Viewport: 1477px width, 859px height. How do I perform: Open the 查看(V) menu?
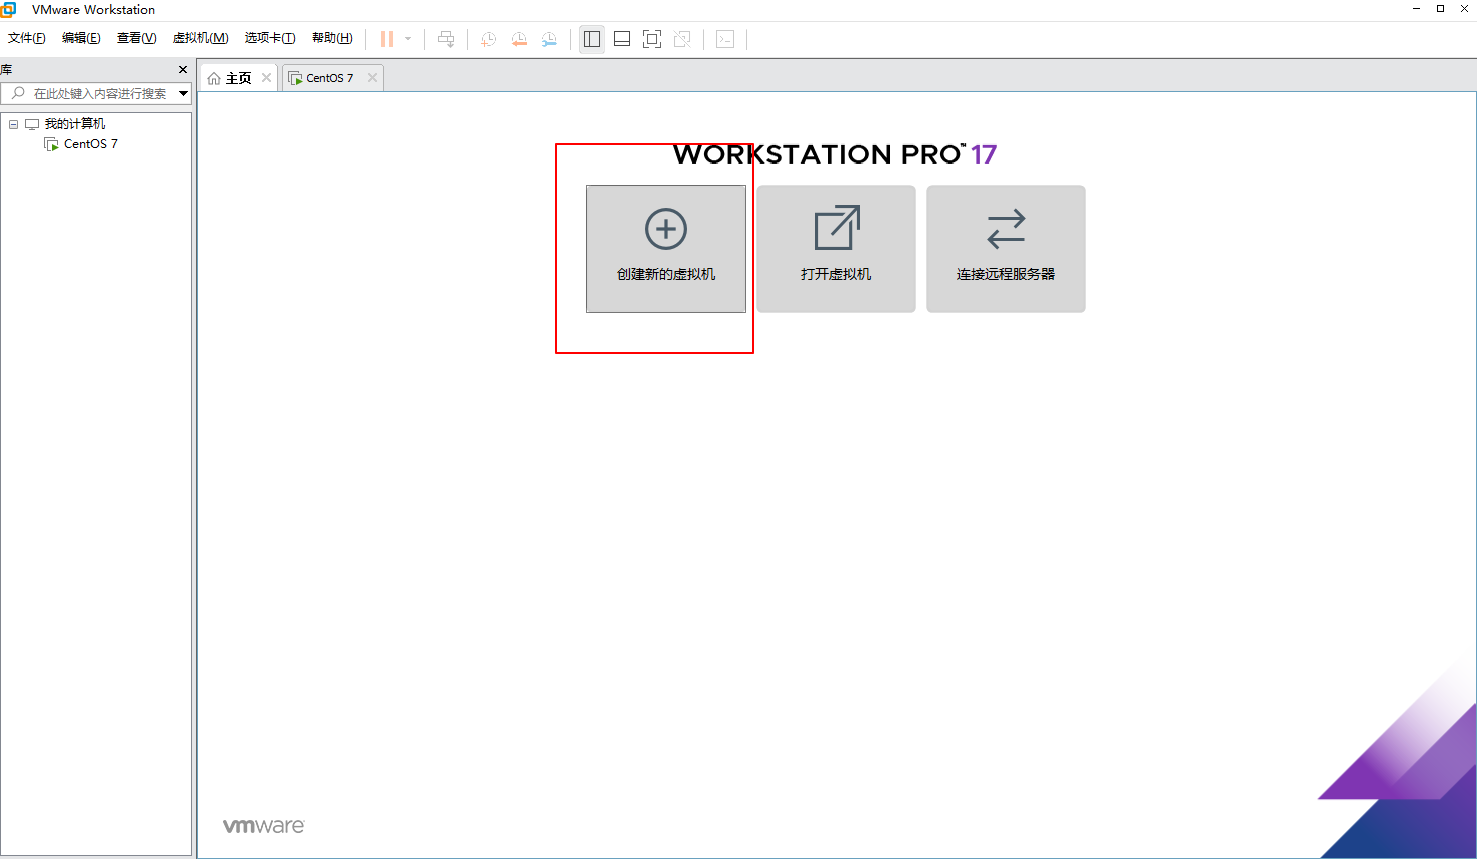(x=137, y=38)
